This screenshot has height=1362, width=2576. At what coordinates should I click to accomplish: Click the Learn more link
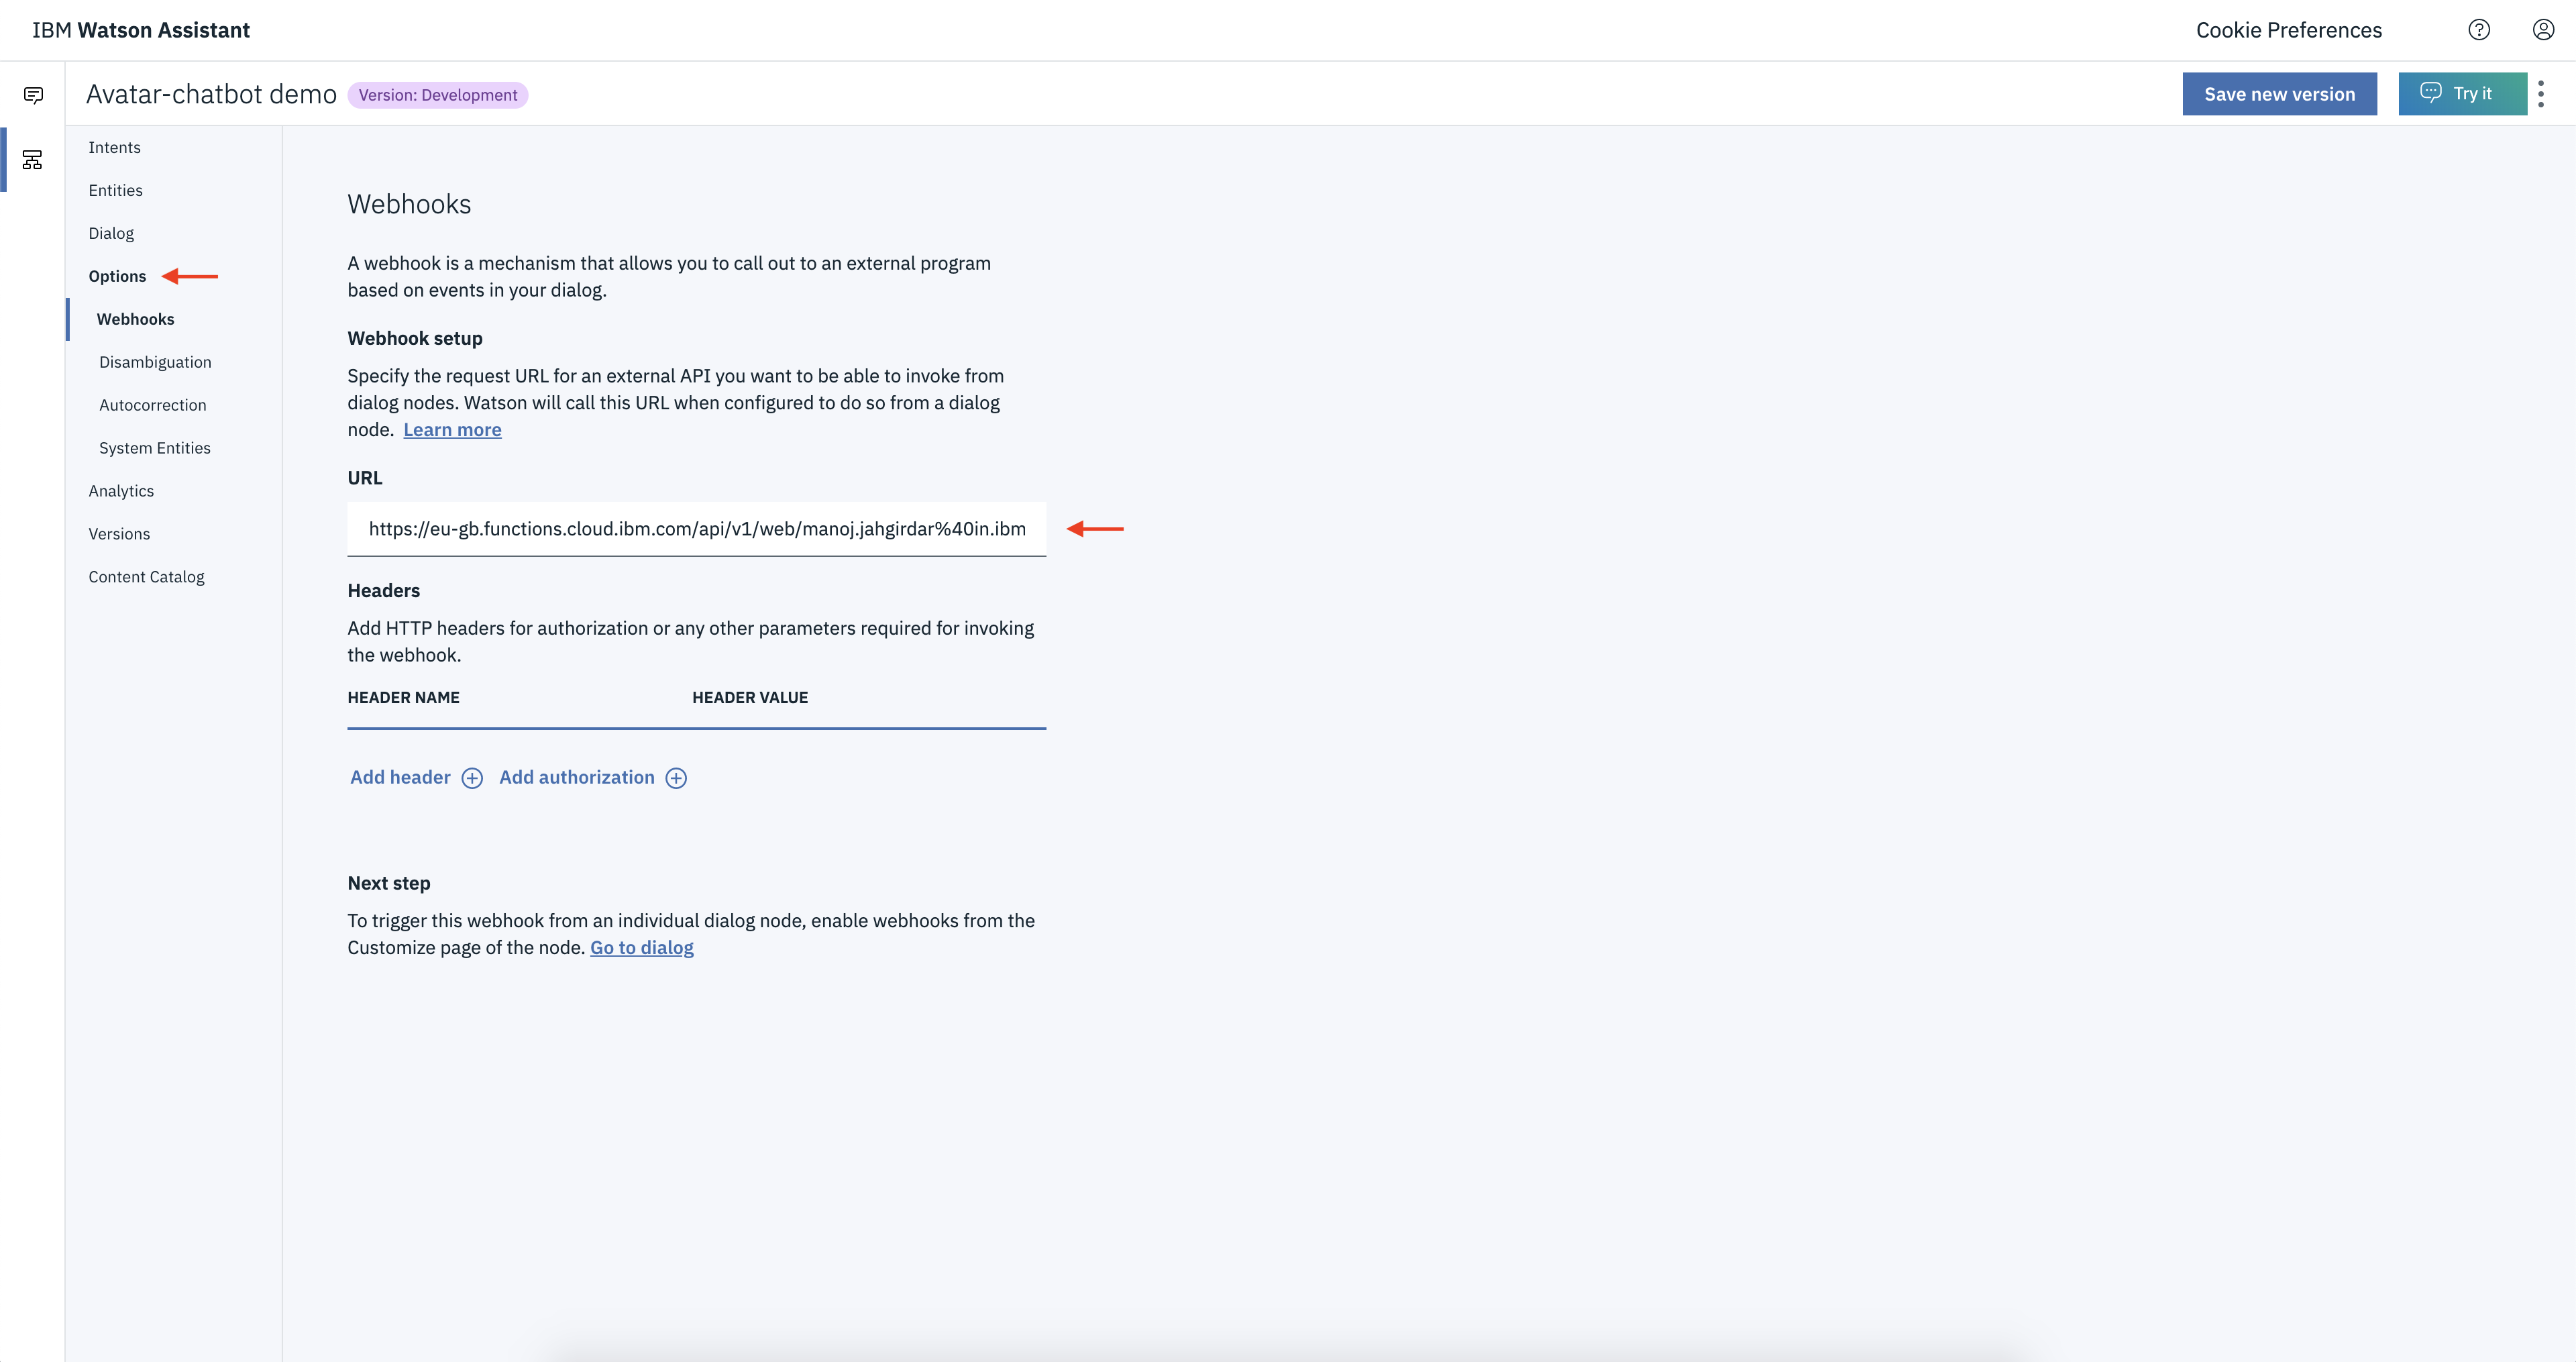click(x=452, y=430)
